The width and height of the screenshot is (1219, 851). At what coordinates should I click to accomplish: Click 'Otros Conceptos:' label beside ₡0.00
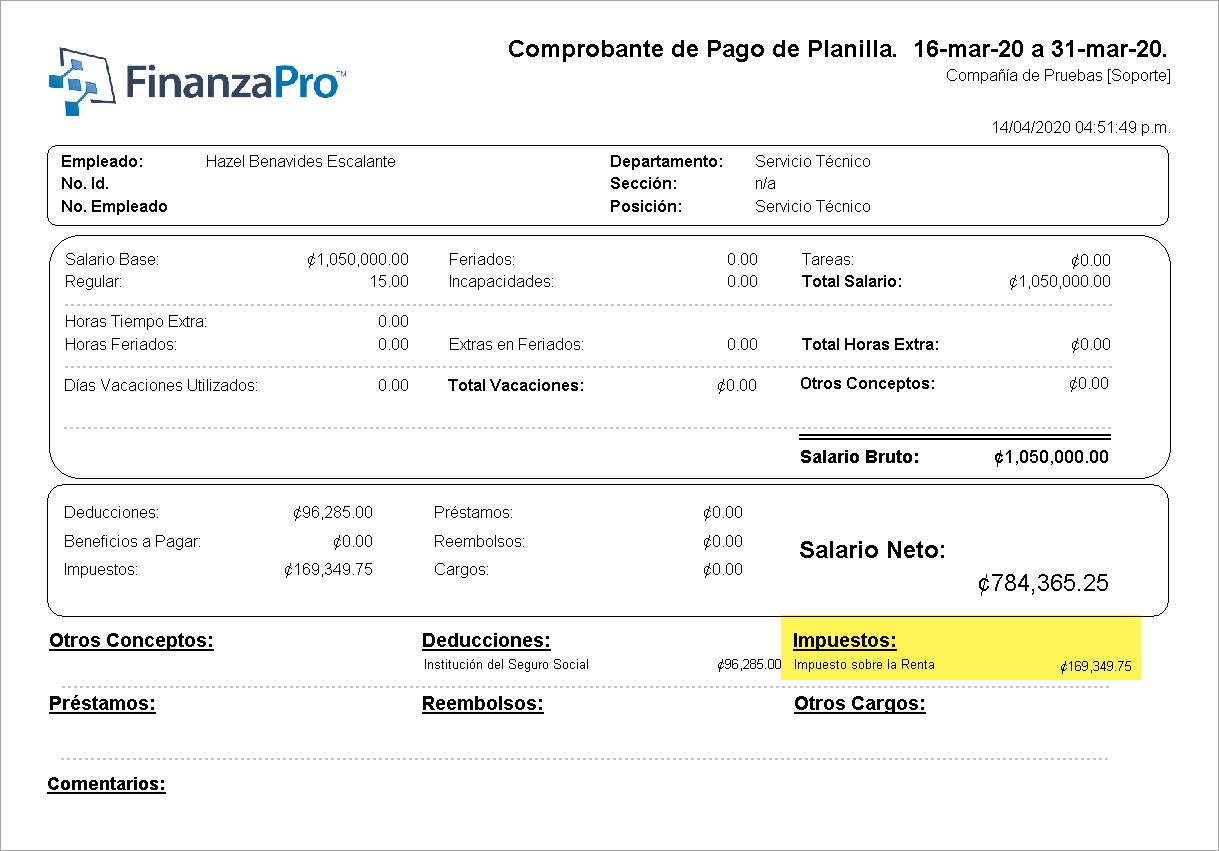[x=867, y=384]
